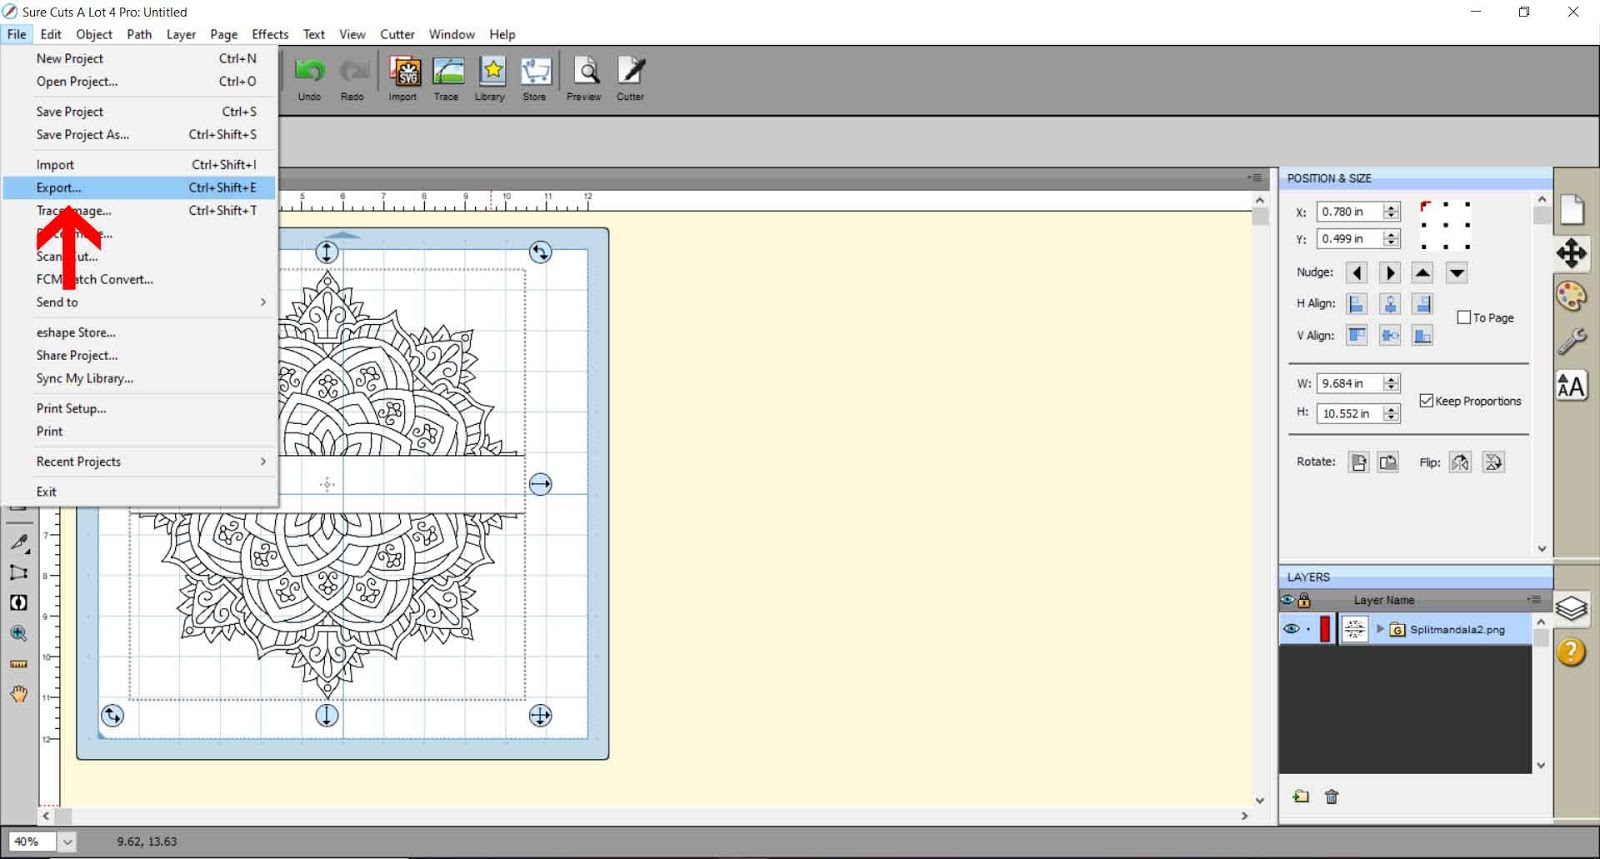Adjust the X position stepper
Image resolution: width=1600 pixels, height=859 pixels.
(1391, 212)
